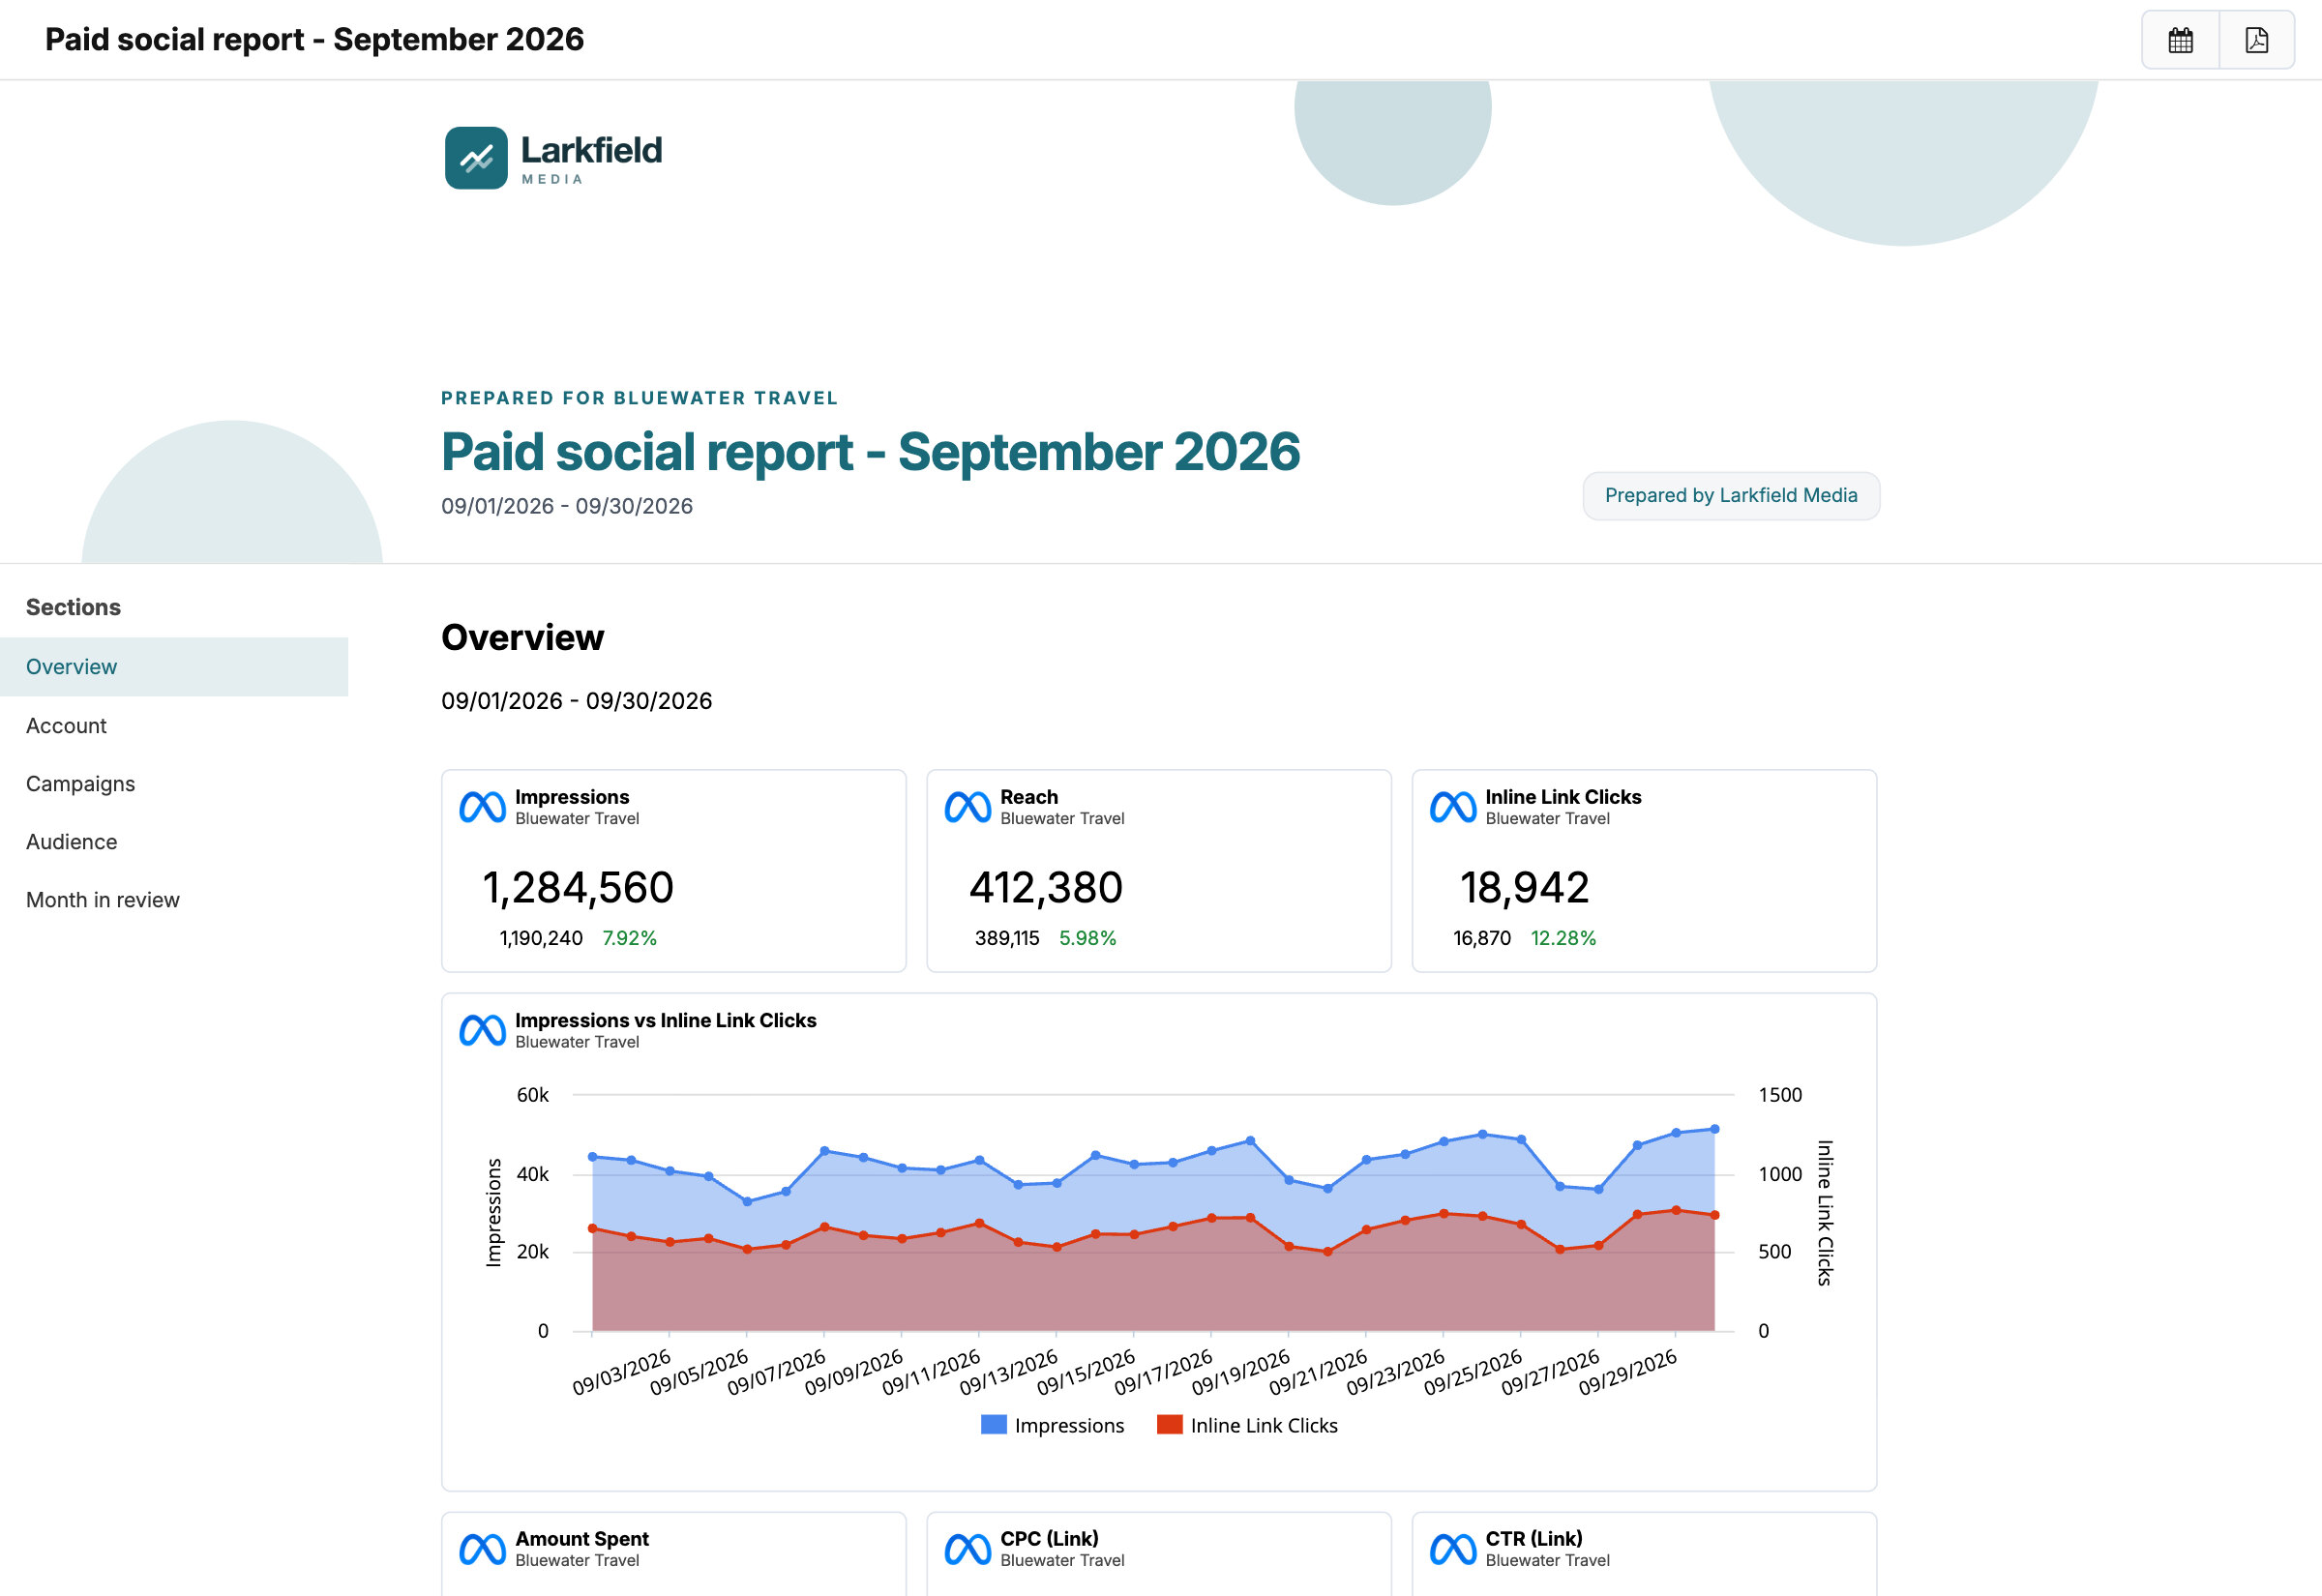The width and height of the screenshot is (2322, 1596).
Task: Click the Impressions value 1,284,560
Action: [x=578, y=888]
